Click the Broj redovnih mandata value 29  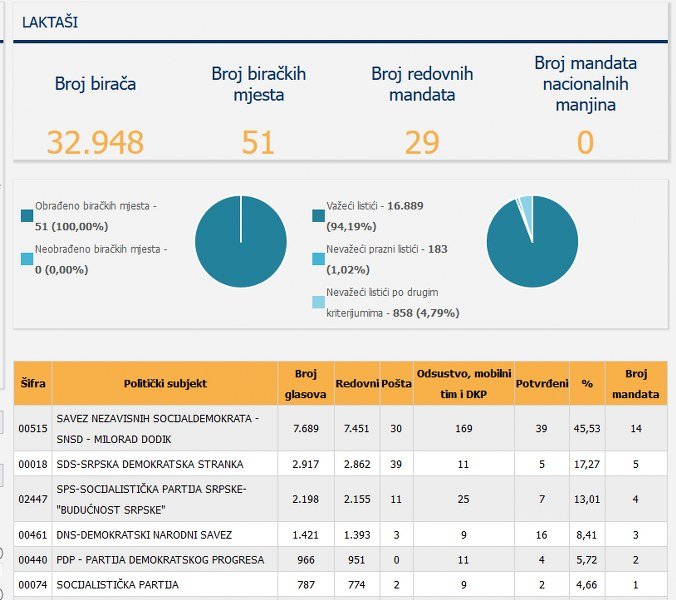(x=422, y=142)
